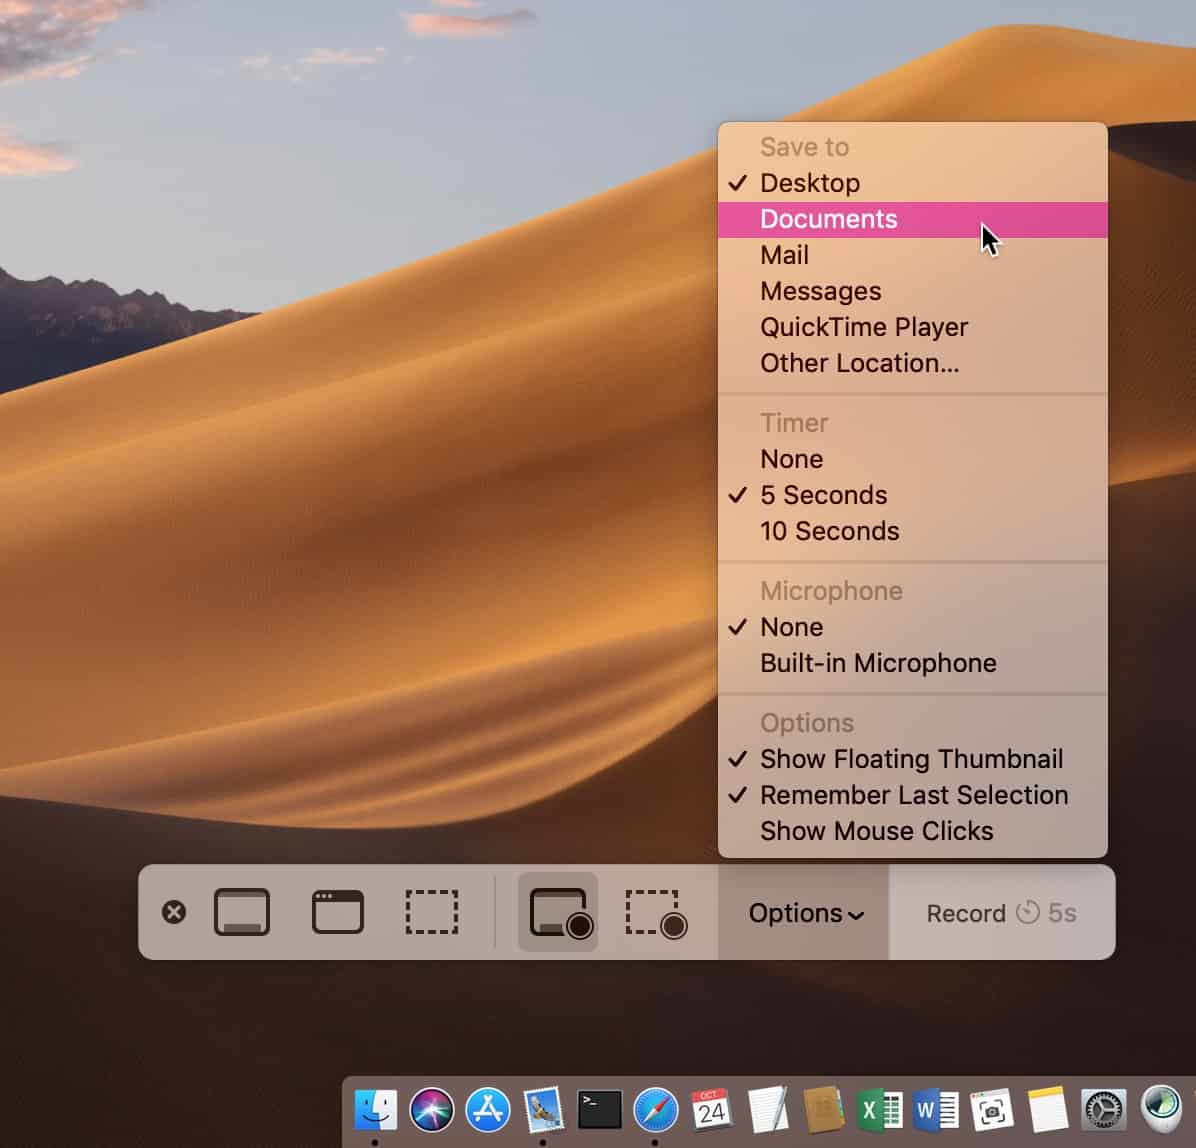Viewport: 1196px width, 1148px height.
Task: Set Timer to 5 Seconds
Action: 913,495
